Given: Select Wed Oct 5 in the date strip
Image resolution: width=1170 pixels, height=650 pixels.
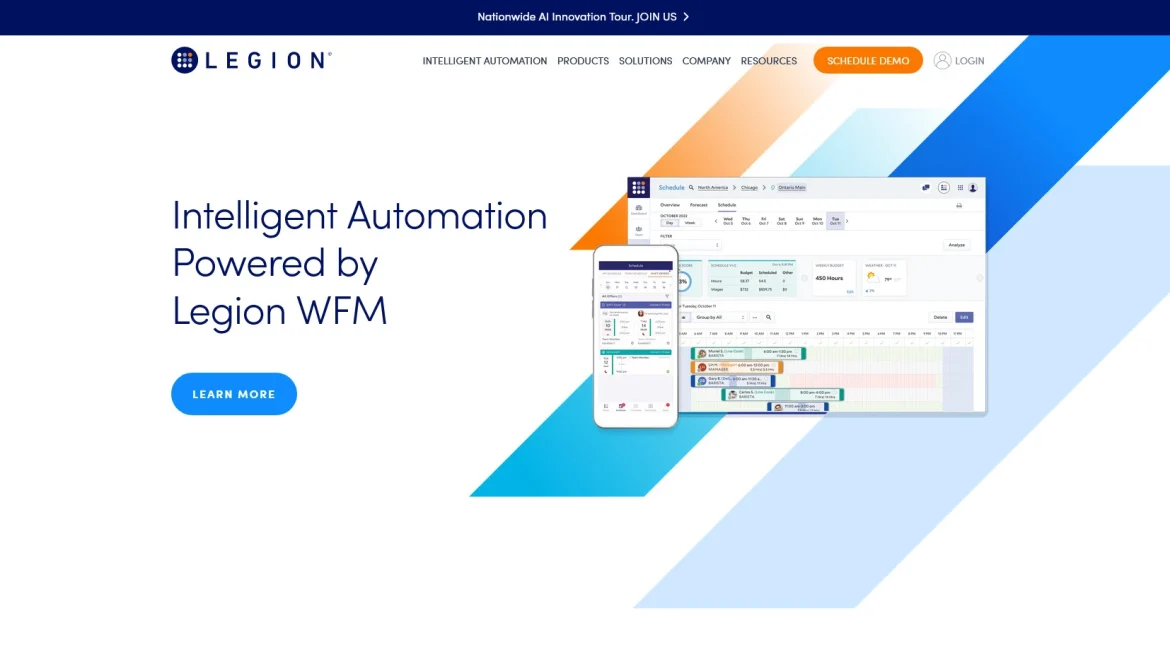Looking at the screenshot, I should [x=728, y=221].
